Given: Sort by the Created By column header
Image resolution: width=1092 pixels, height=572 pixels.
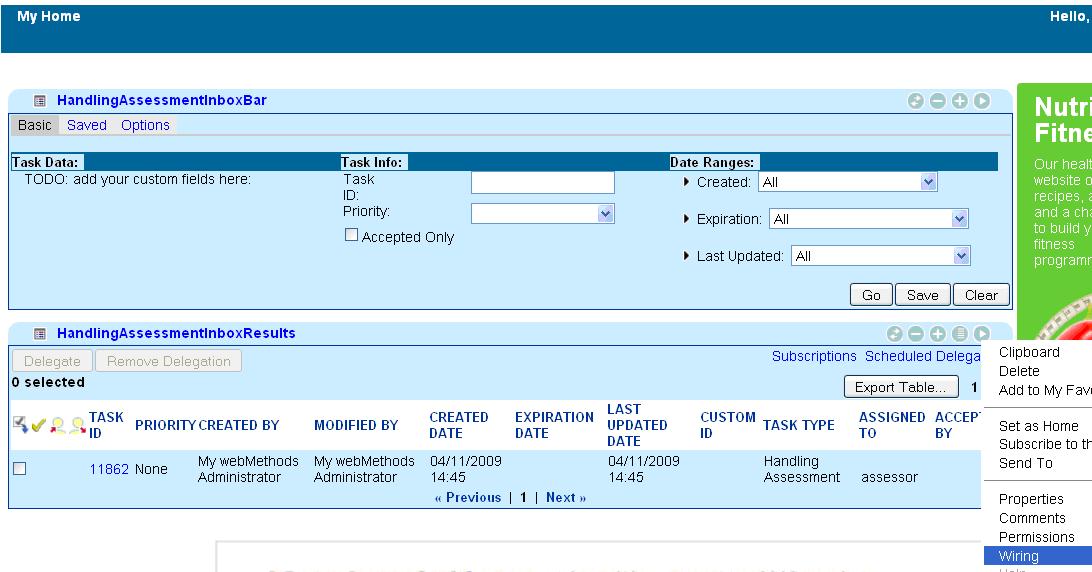Looking at the screenshot, I should pyautogui.click(x=239, y=425).
